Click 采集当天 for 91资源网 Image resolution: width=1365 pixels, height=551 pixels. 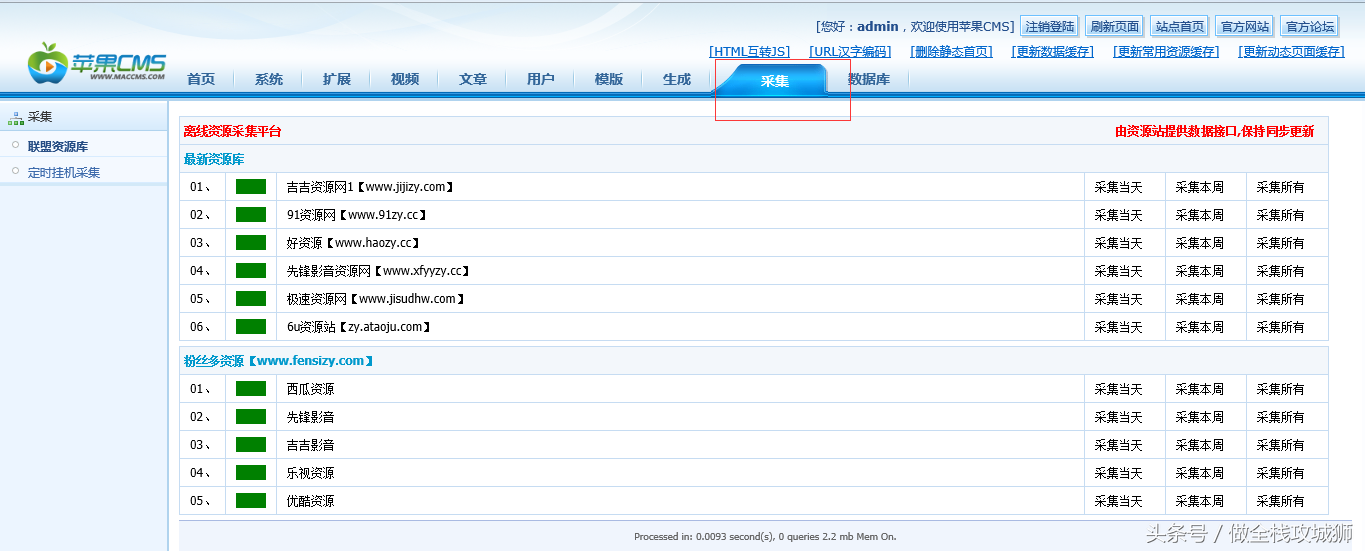[1118, 215]
